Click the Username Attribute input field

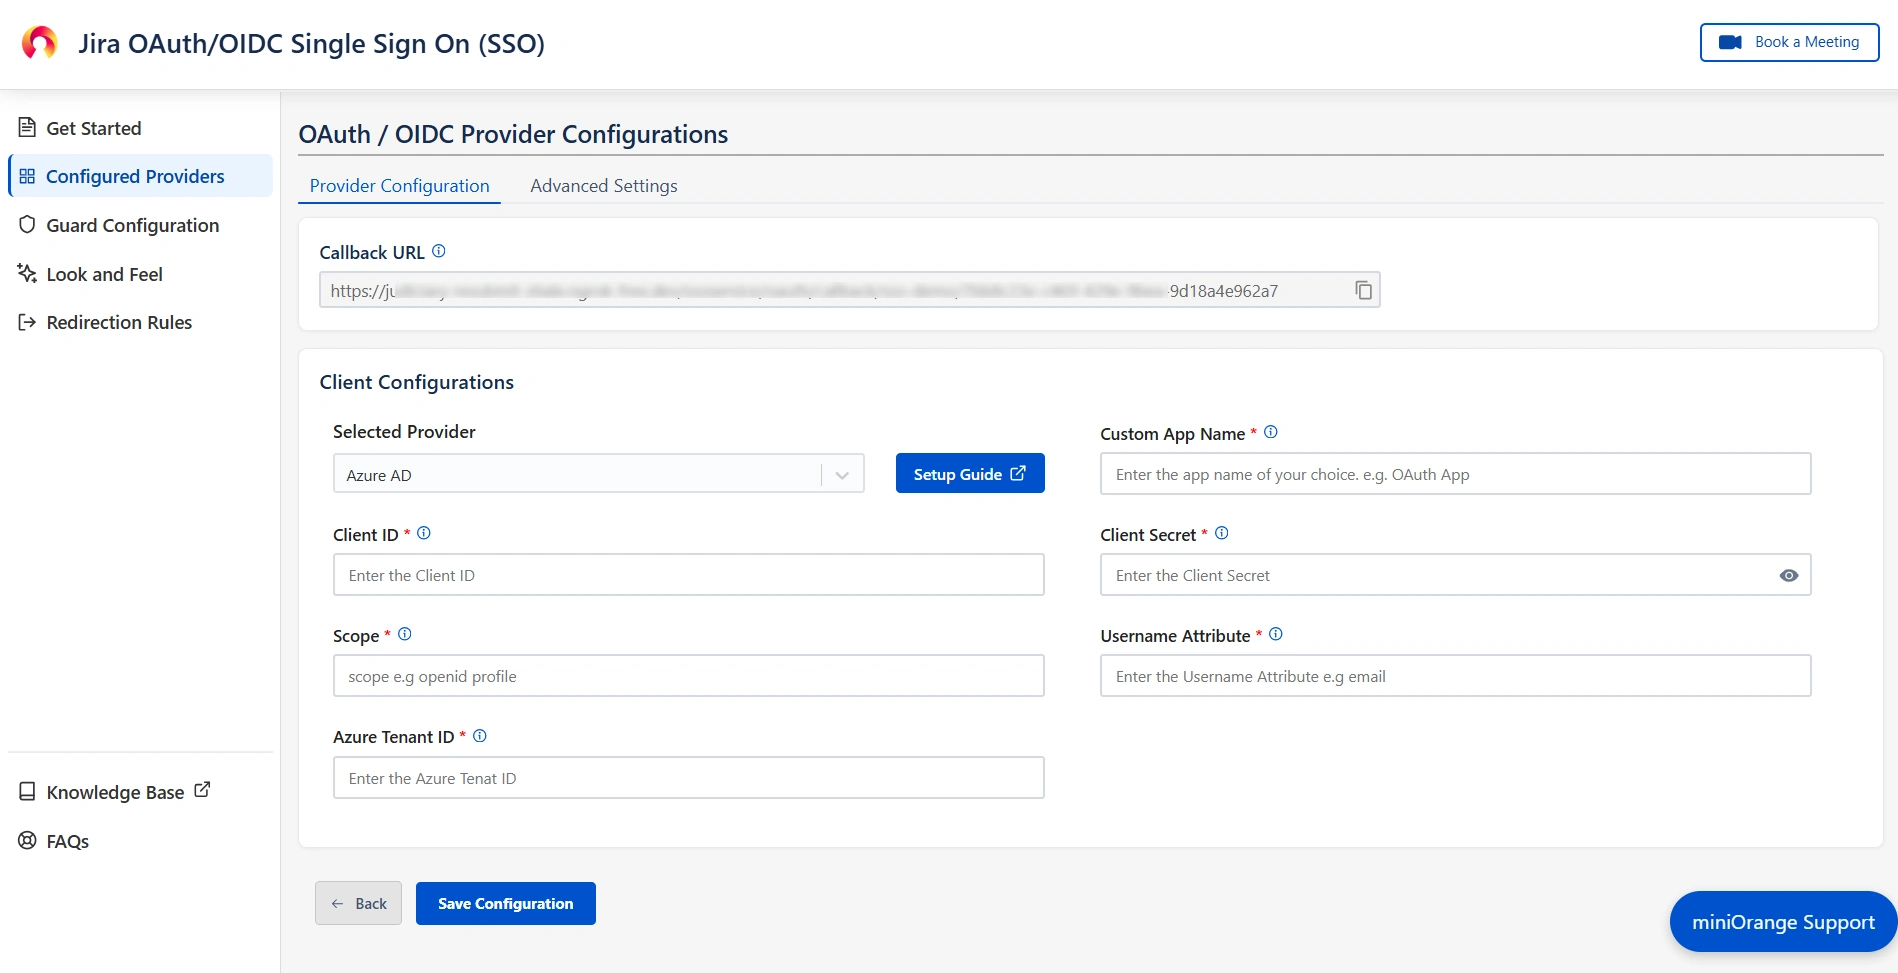(1455, 676)
